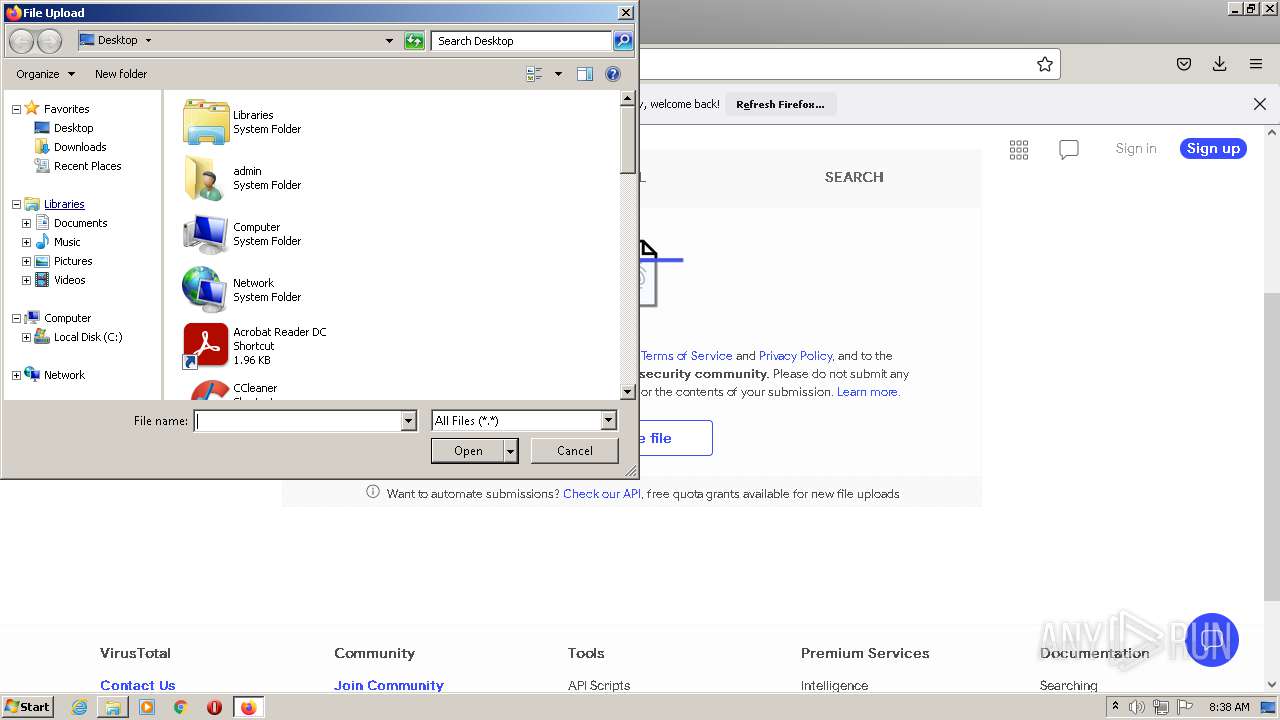Launch Chrome from the taskbar
This screenshot has height=720, width=1280.
coord(181,707)
